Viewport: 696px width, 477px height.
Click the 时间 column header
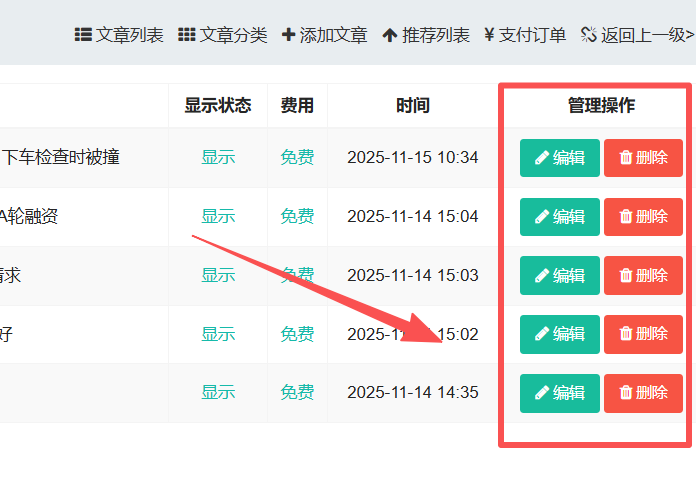click(x=412, y=105)
